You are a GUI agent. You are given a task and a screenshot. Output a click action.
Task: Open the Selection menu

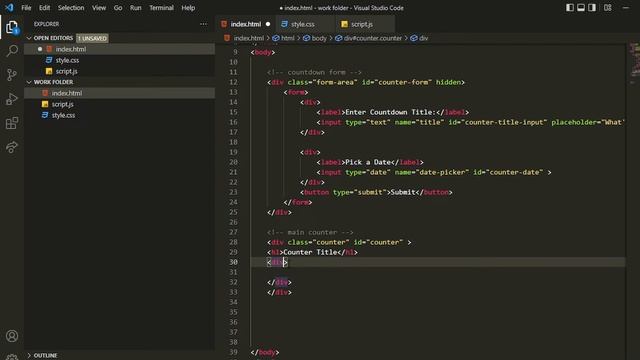tap(71, 8)
